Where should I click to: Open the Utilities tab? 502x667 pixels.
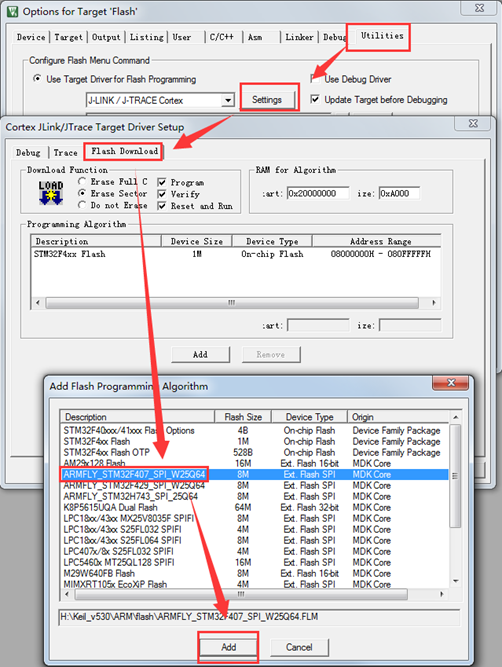pyautogui.click(x=382, y=36)
